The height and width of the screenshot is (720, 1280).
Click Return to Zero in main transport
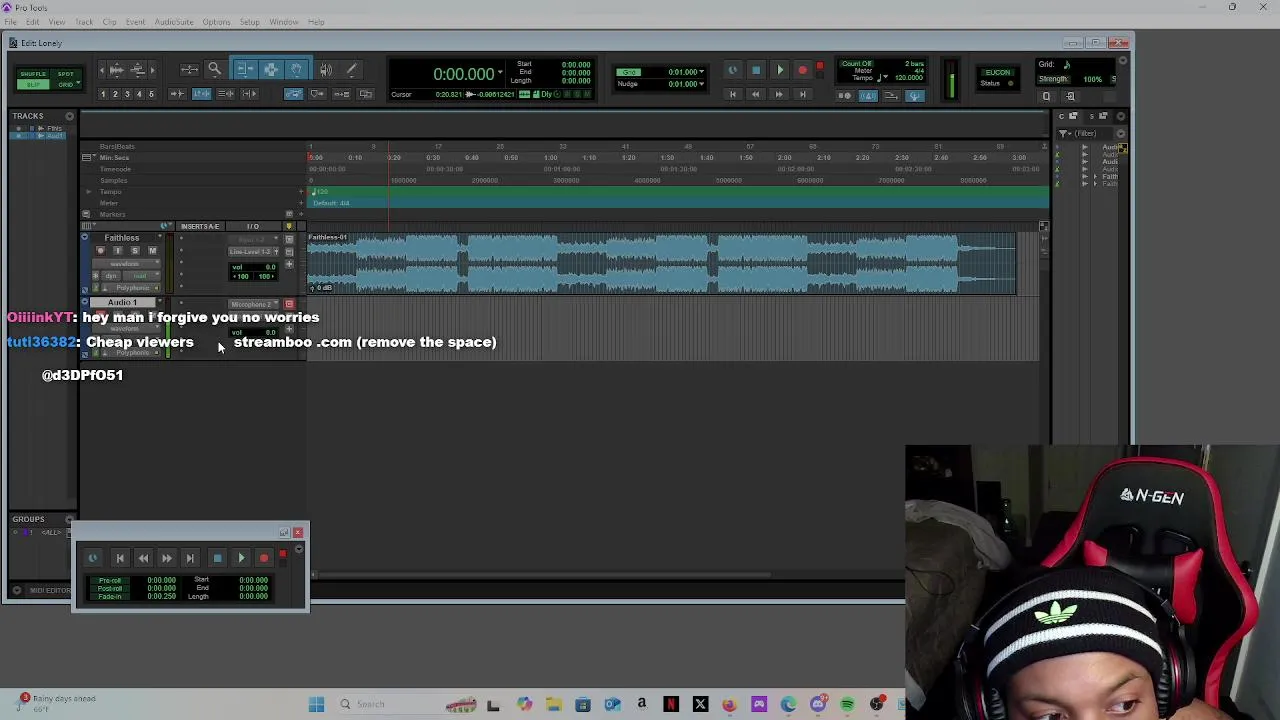pyautogui.click(x=733, y=94)
